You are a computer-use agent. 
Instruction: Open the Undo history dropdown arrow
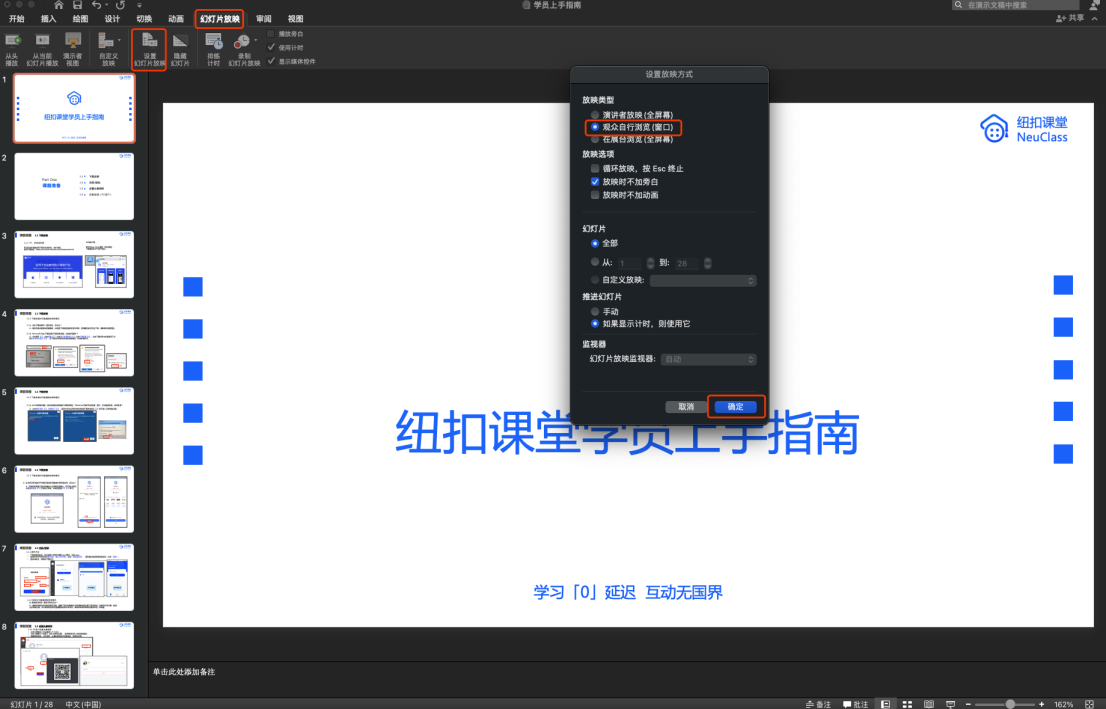pos(107,5)
